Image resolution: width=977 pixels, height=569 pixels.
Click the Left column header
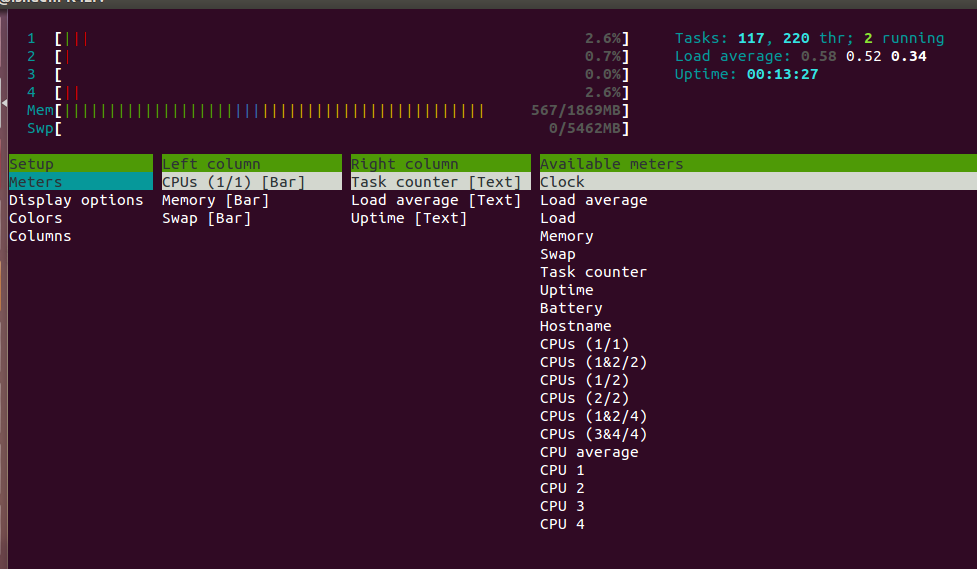[252, 163]
